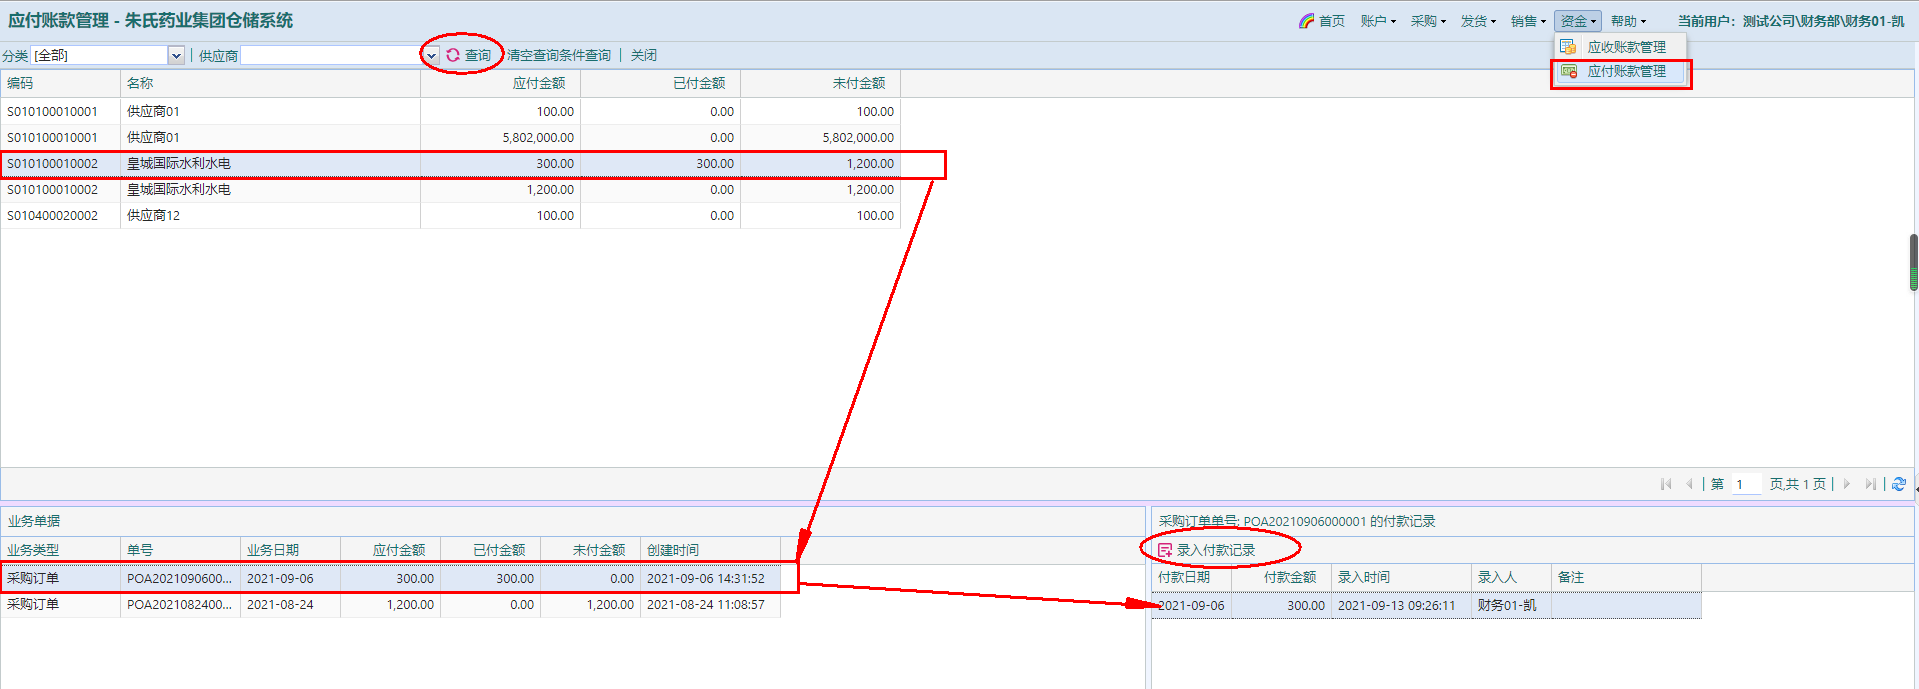Image resolution: width=1919 pixels, height=689 pixels.
Task: Click the page number input field
Action: click(x=1746, y=484)
